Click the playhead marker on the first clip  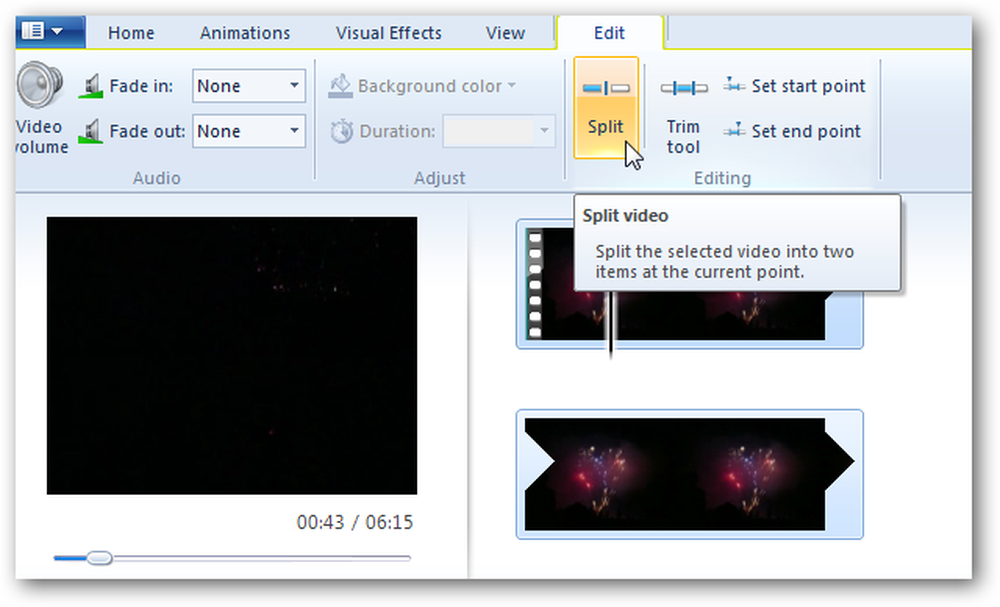point(611,325)
